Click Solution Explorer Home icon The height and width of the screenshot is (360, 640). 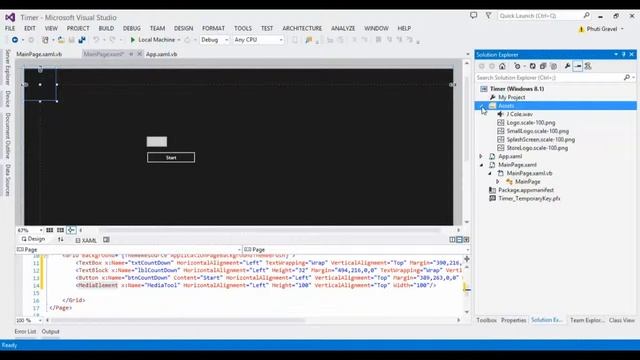click(502, 66)
